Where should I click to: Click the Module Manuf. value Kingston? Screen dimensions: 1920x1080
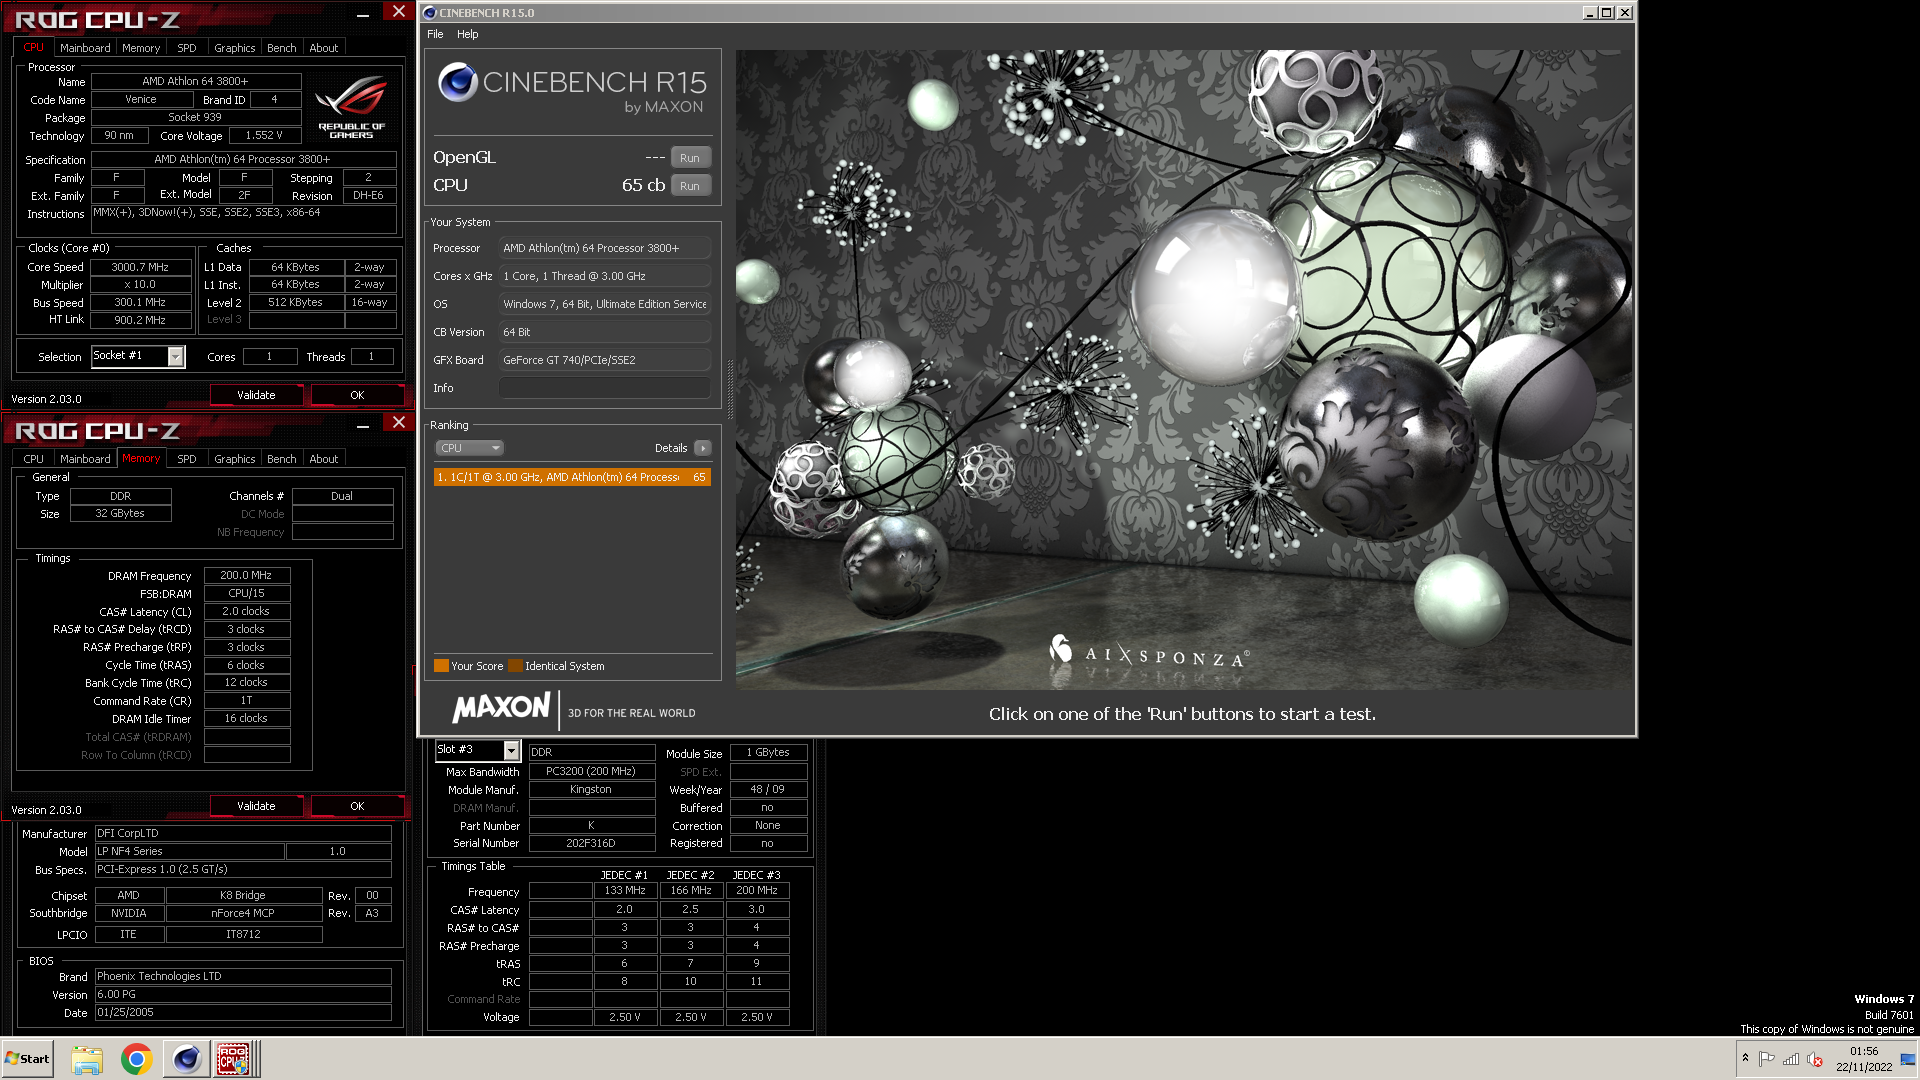coord(591,789)
